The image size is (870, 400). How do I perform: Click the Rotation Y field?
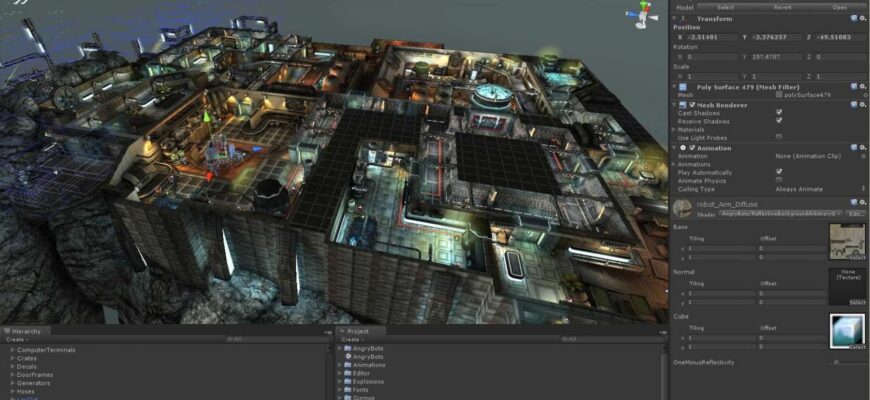(x=776, y=57)
